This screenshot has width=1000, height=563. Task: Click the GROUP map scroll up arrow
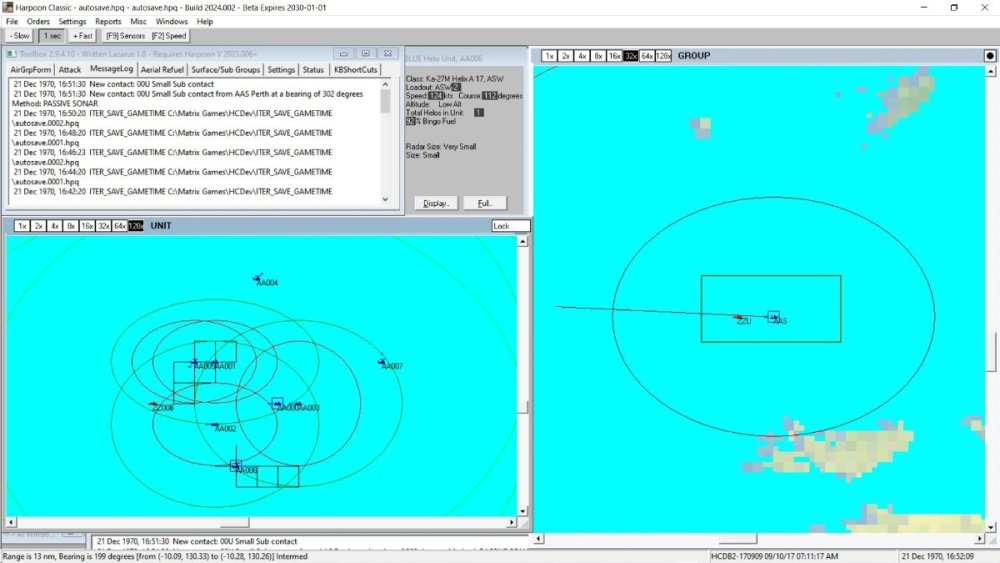990,71
